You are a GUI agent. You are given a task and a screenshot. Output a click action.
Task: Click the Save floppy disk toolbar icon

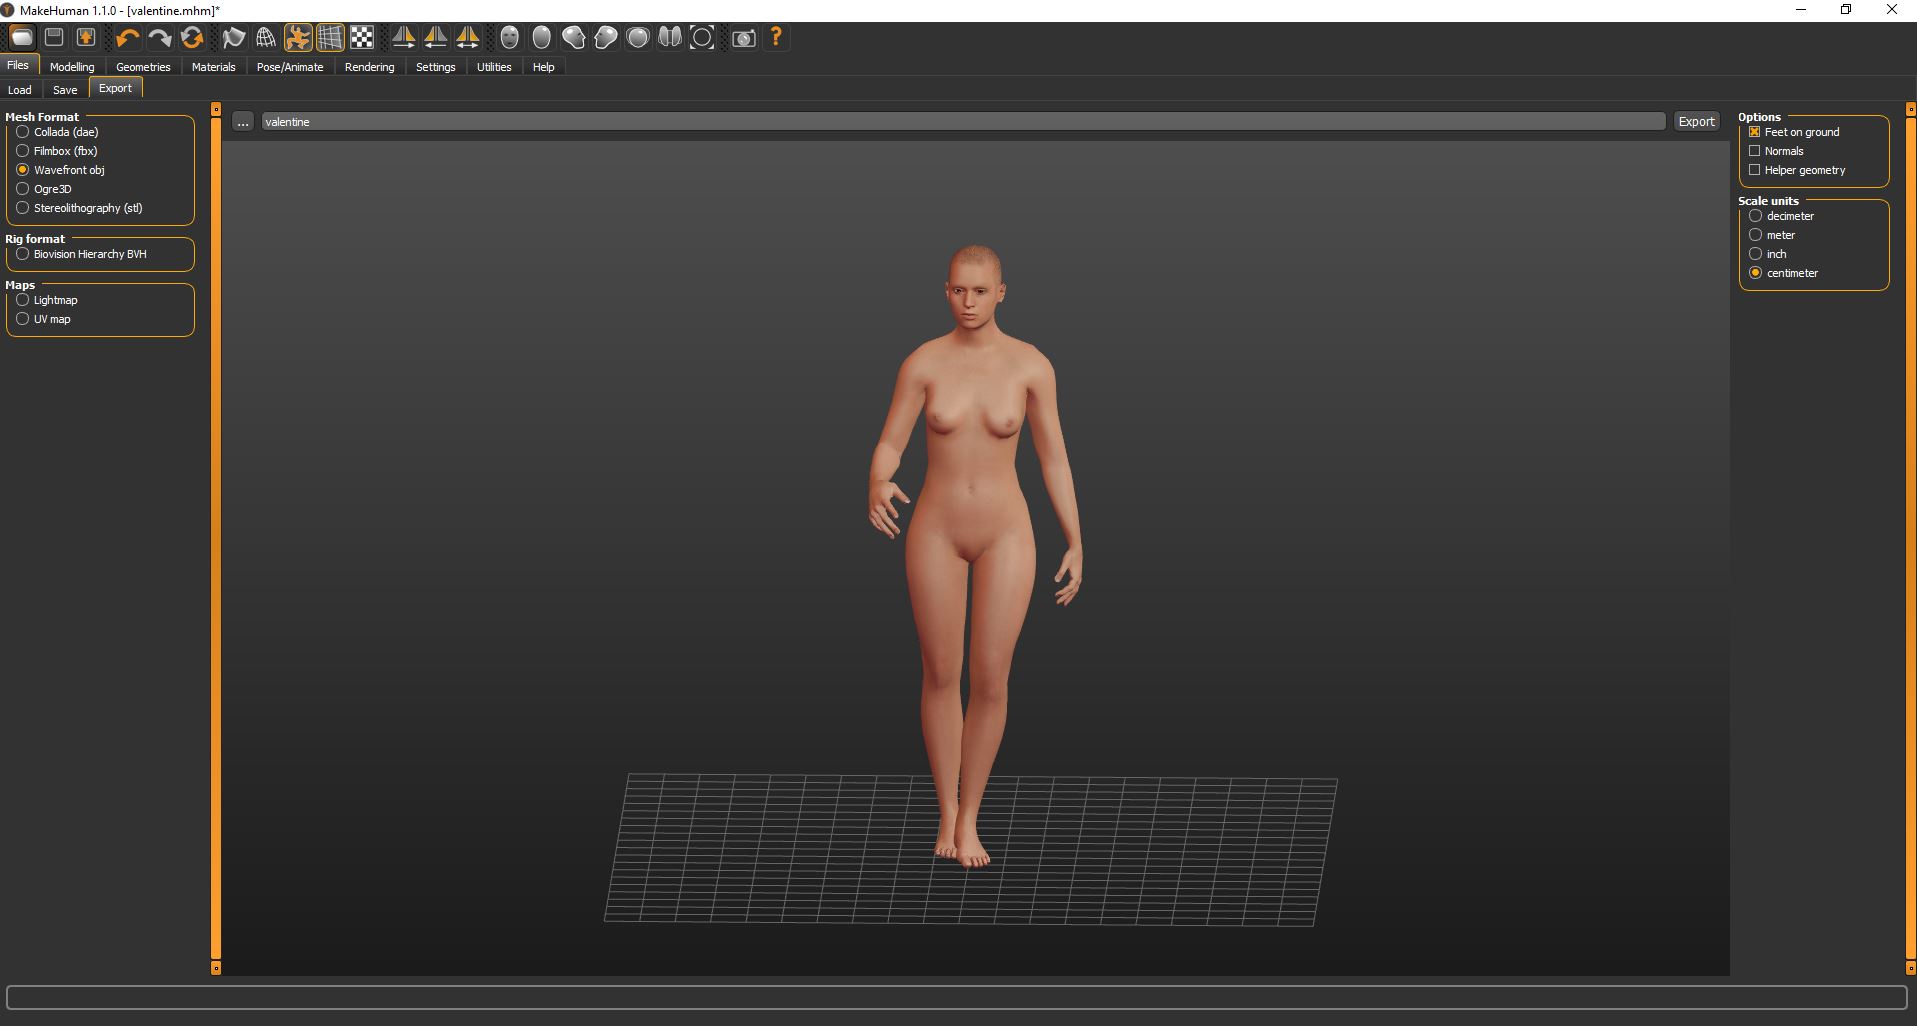pyautogui.click(x=54, y=38)
